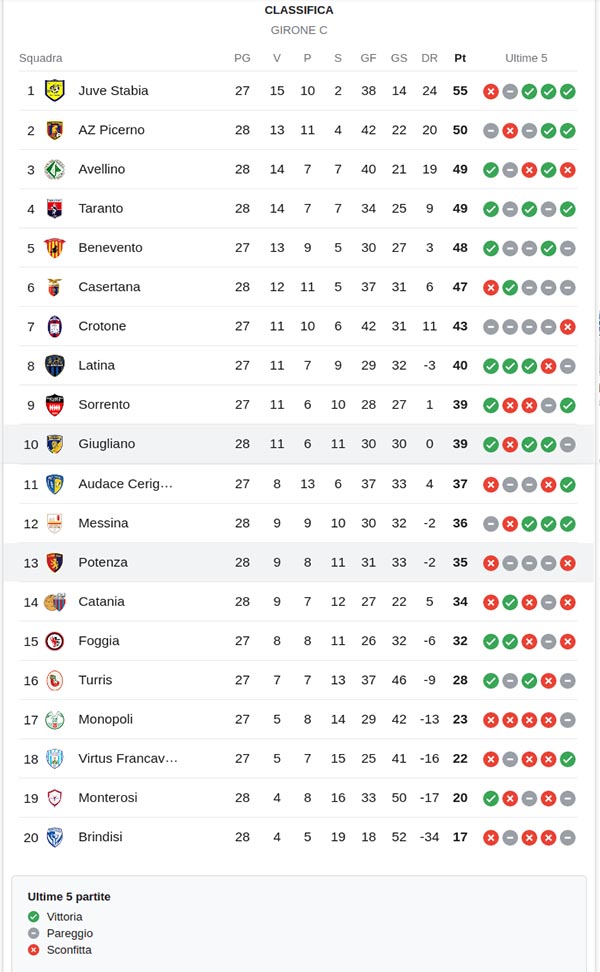Sort table by Pt column header
The width and height of the screenshot is (600, 972).
point(460,58)
